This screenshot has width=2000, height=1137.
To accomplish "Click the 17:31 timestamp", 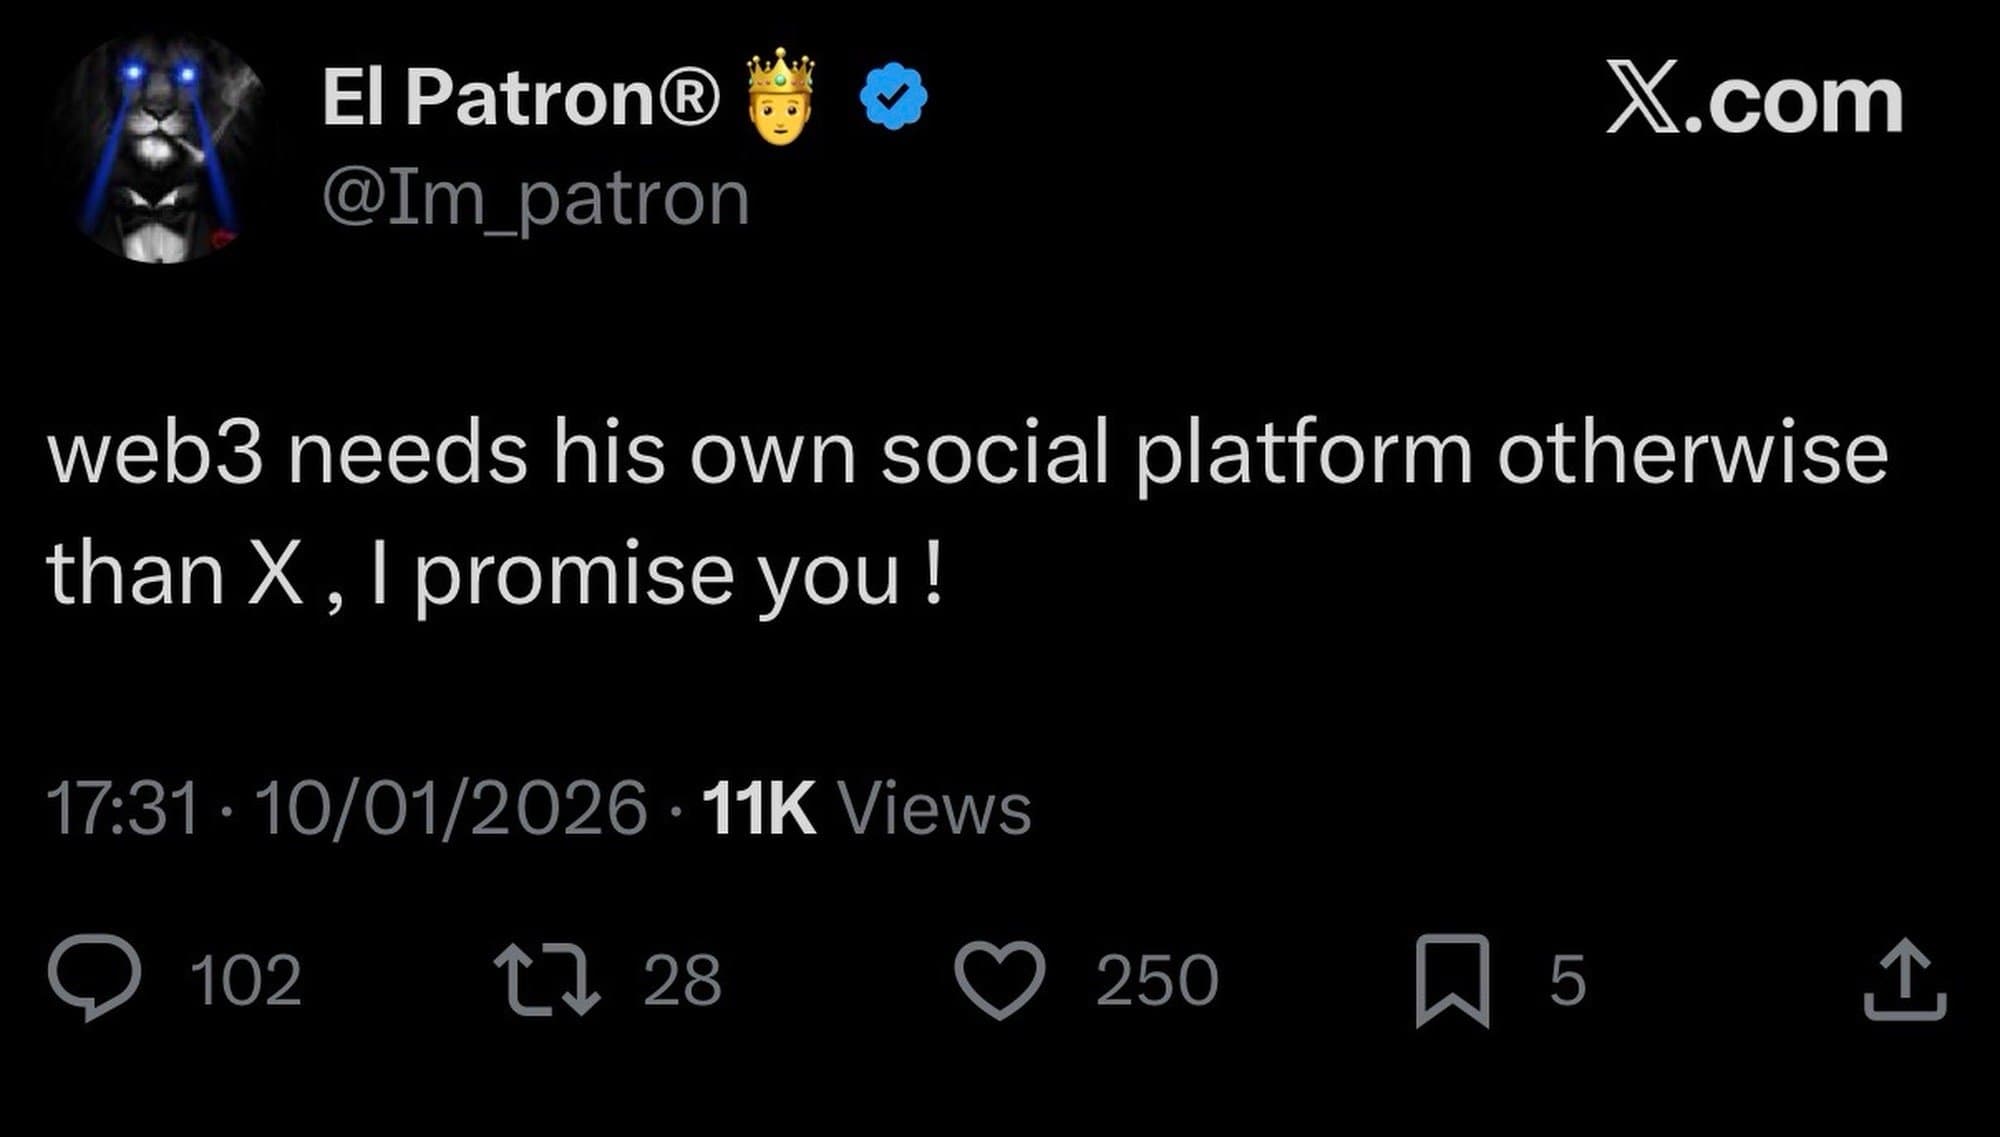I will click(x=123, y=808).
